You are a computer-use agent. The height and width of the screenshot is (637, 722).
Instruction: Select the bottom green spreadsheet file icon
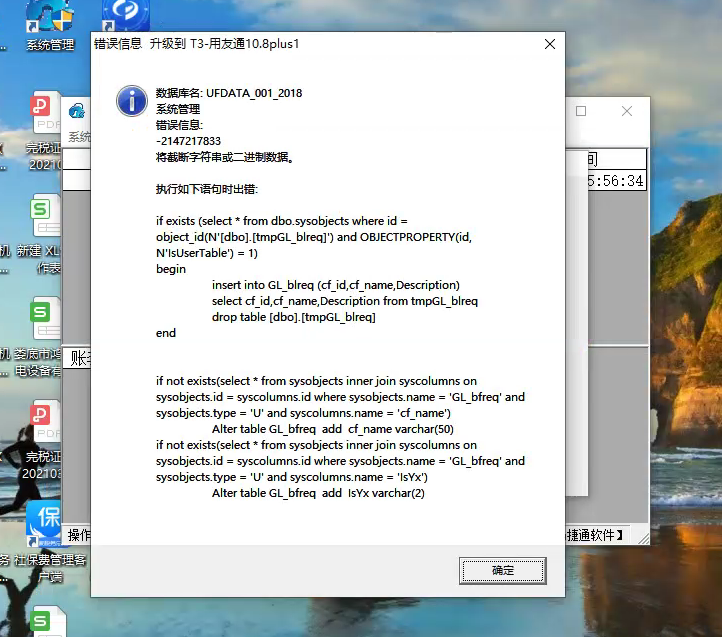pos(48,621)
